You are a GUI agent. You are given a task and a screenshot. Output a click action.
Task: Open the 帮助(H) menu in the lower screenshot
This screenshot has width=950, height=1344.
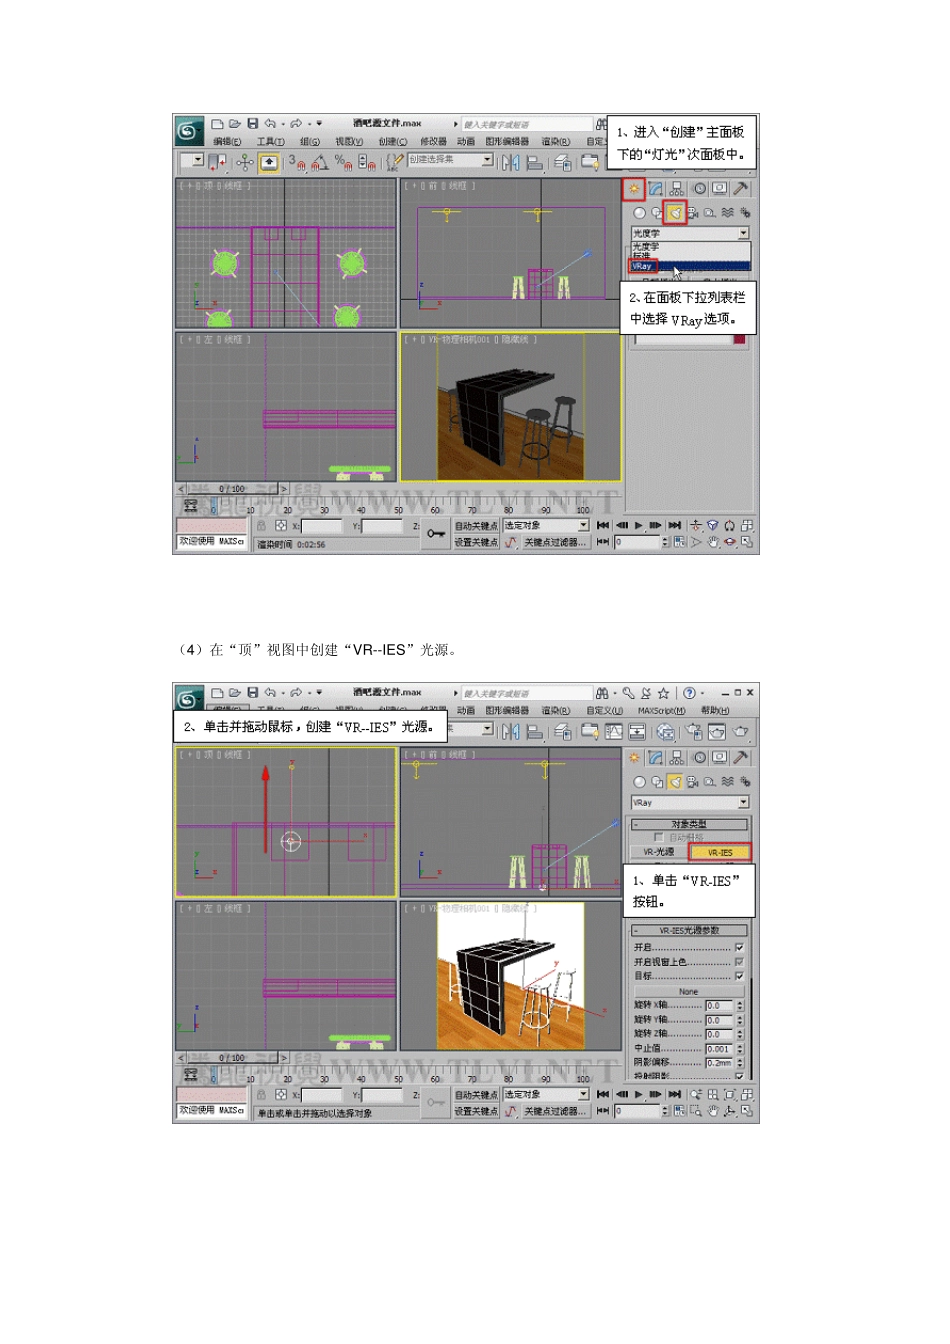[715, 711]
